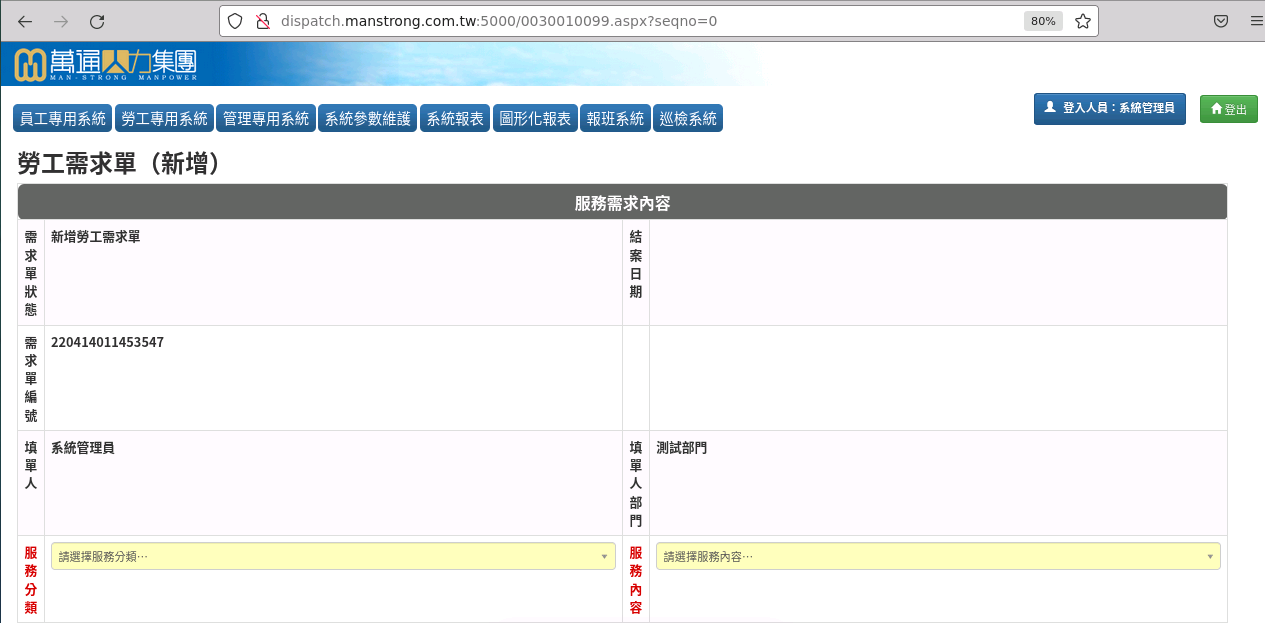Open the 勞工專用系統 menu
This screenshot has width=1265, height=623.
click(164, 118)
